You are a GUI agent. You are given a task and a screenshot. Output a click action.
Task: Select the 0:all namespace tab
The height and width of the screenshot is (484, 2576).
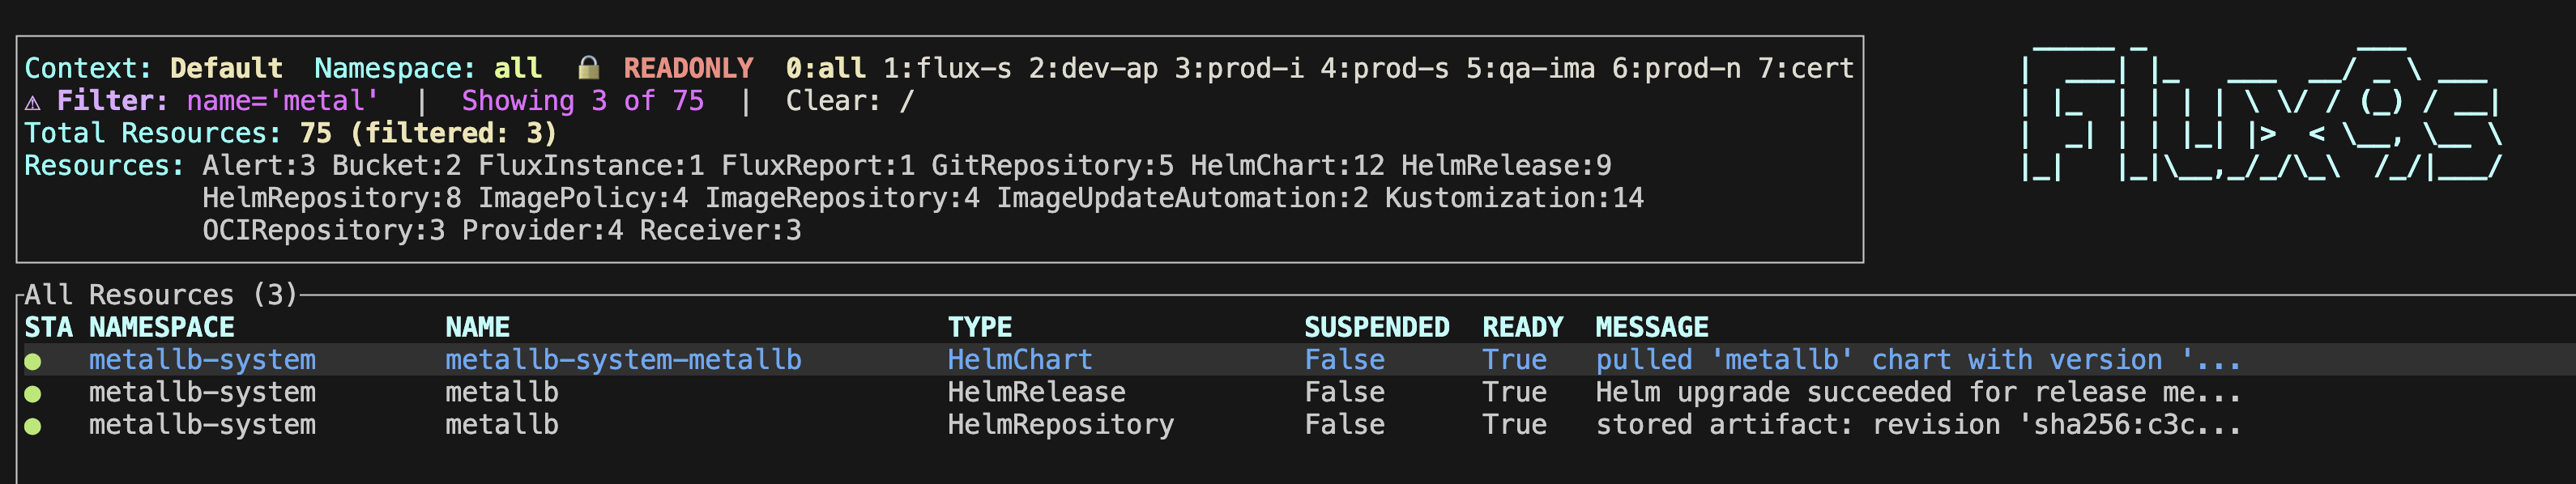[825, 68]
